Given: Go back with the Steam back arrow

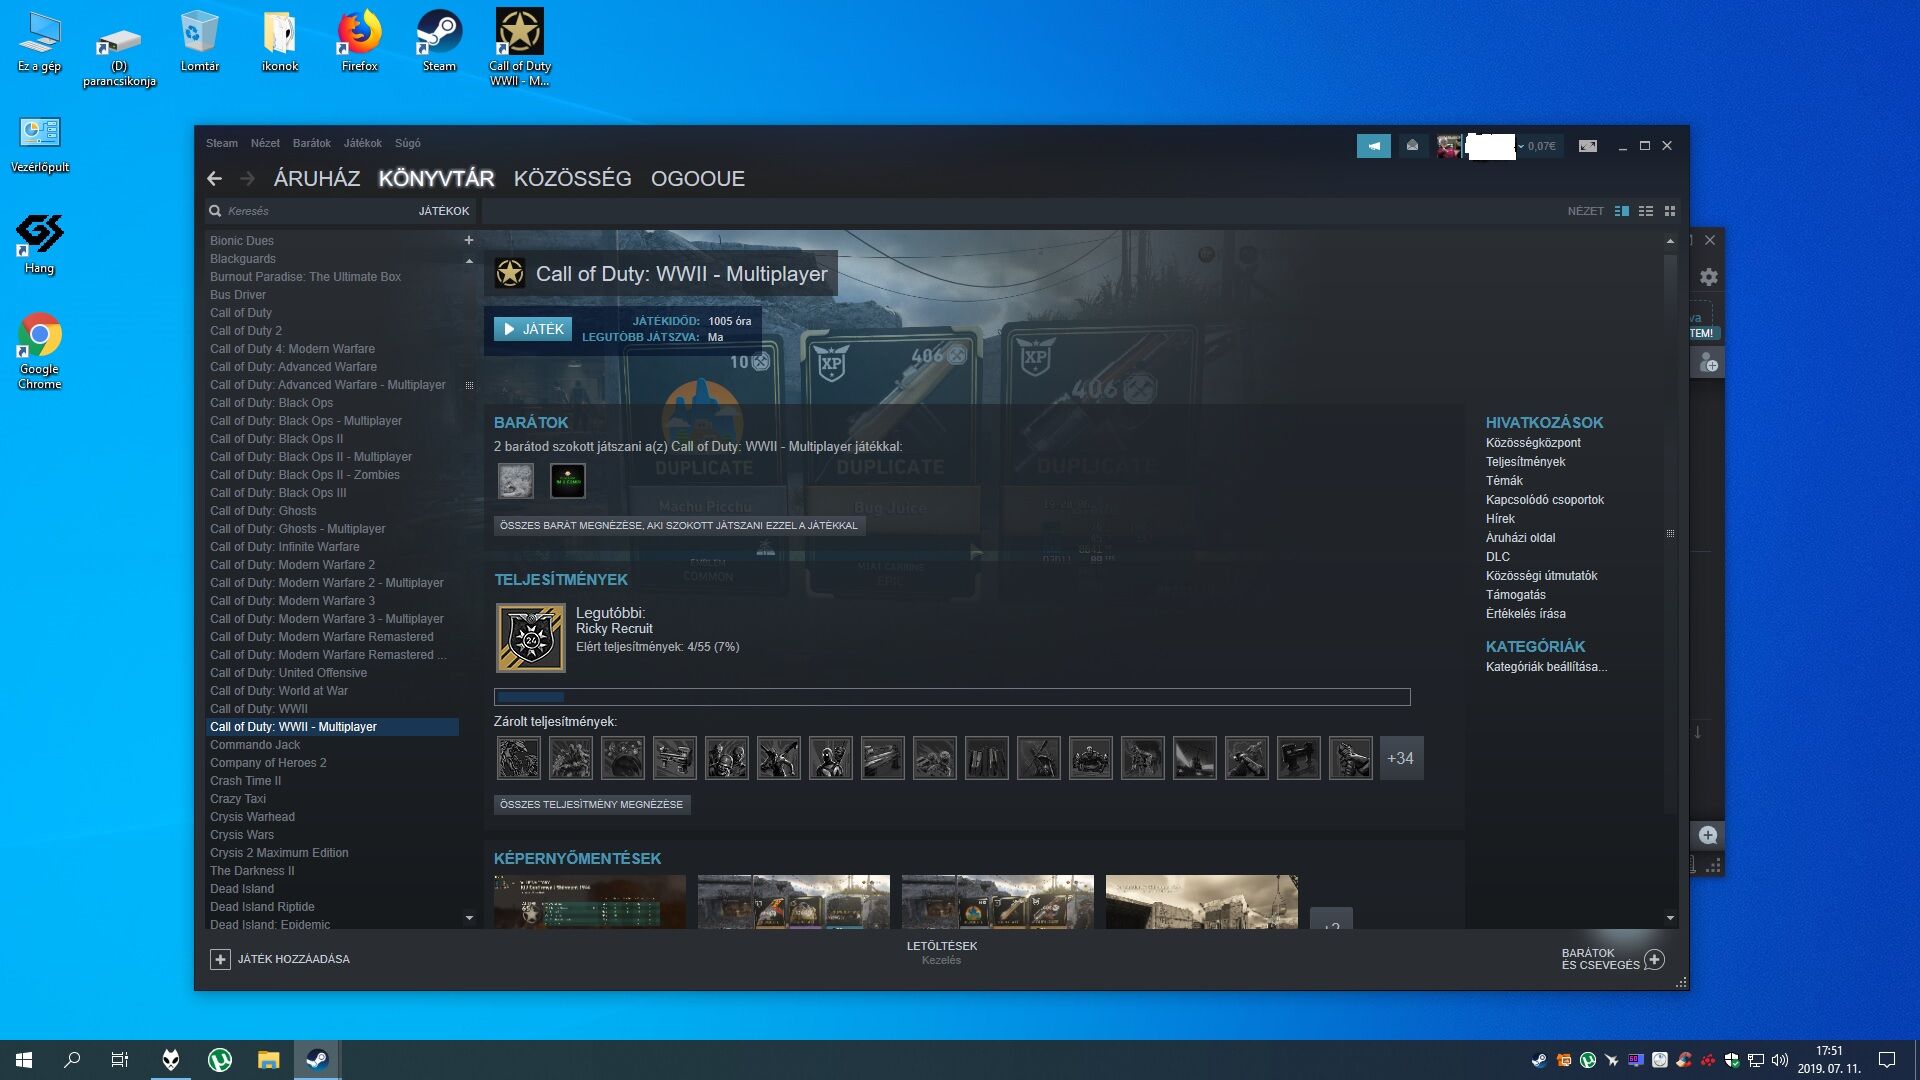Looking at the screenshot, I should point(214,179).
